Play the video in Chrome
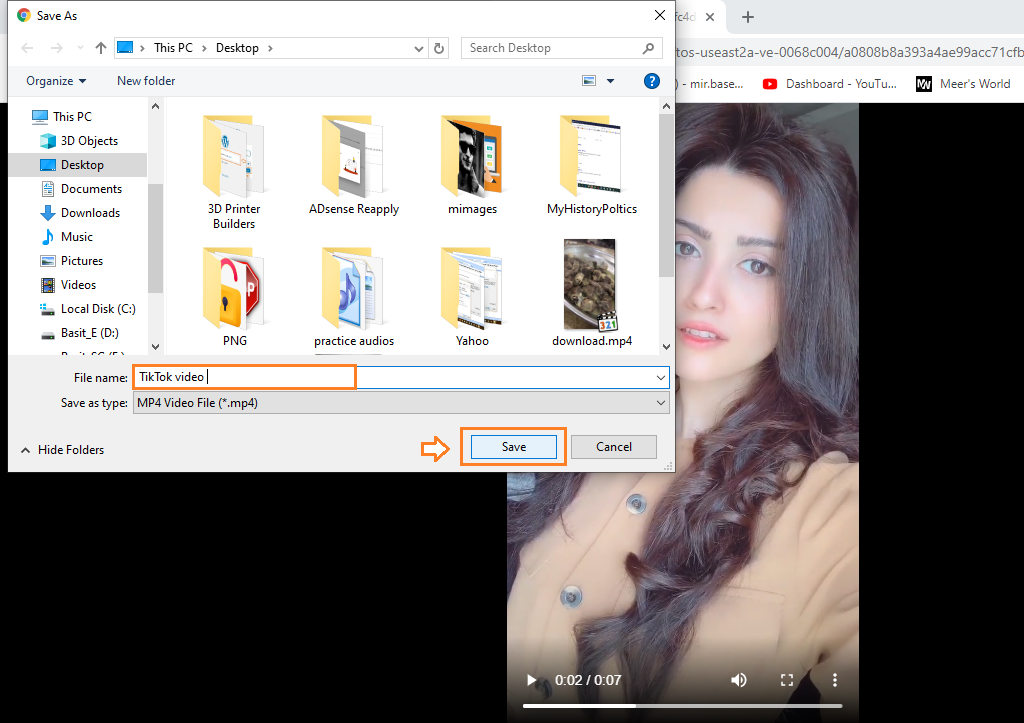The image size is (1024, 723). point(532,680)
